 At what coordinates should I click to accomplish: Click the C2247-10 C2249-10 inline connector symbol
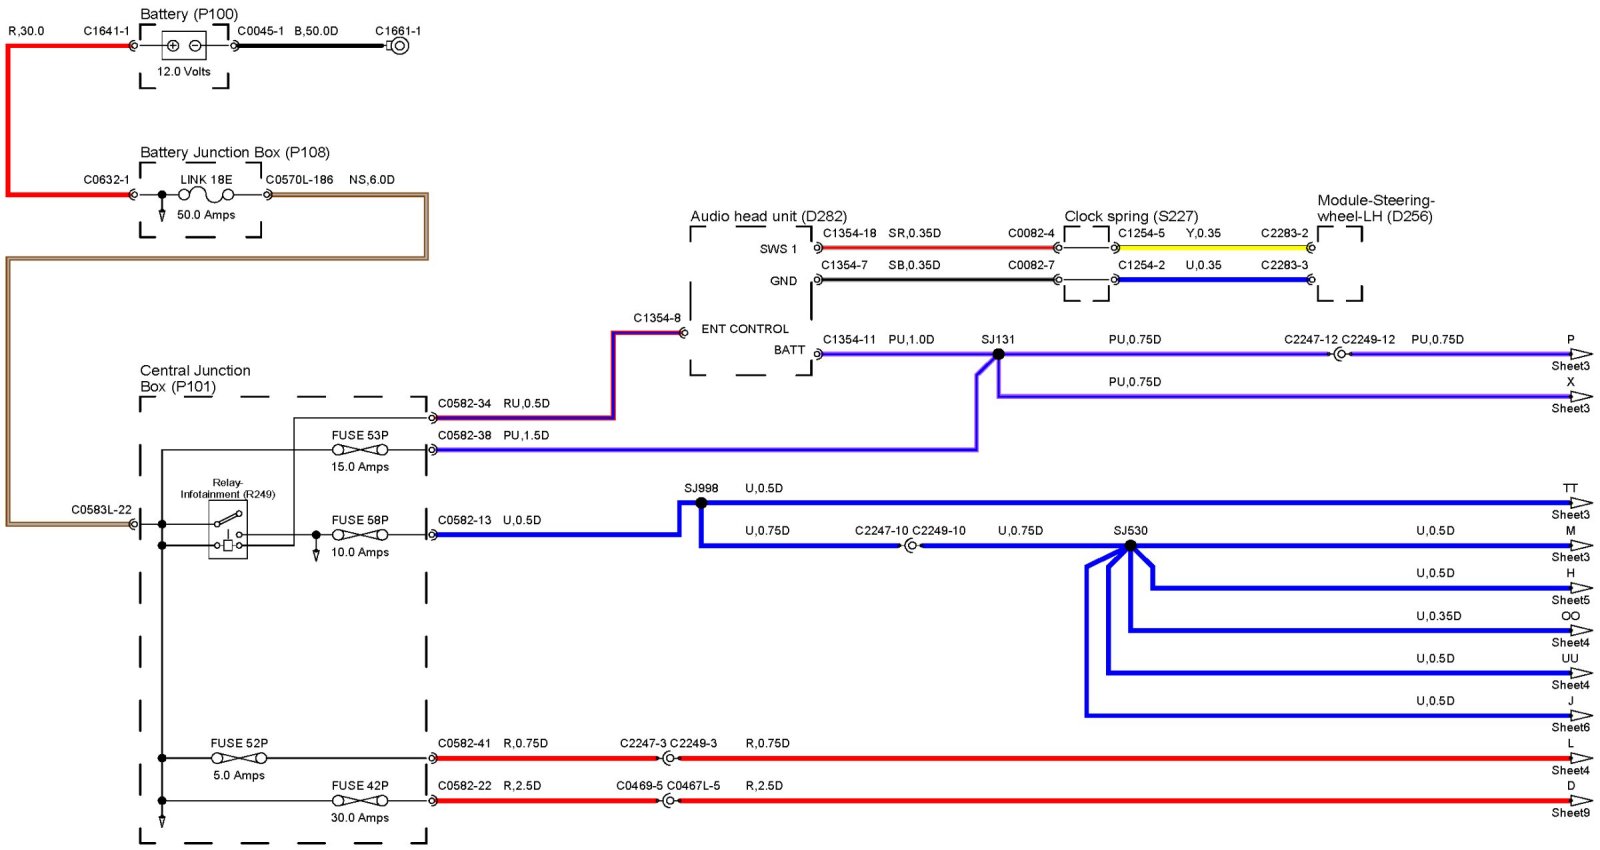[910, 546]
